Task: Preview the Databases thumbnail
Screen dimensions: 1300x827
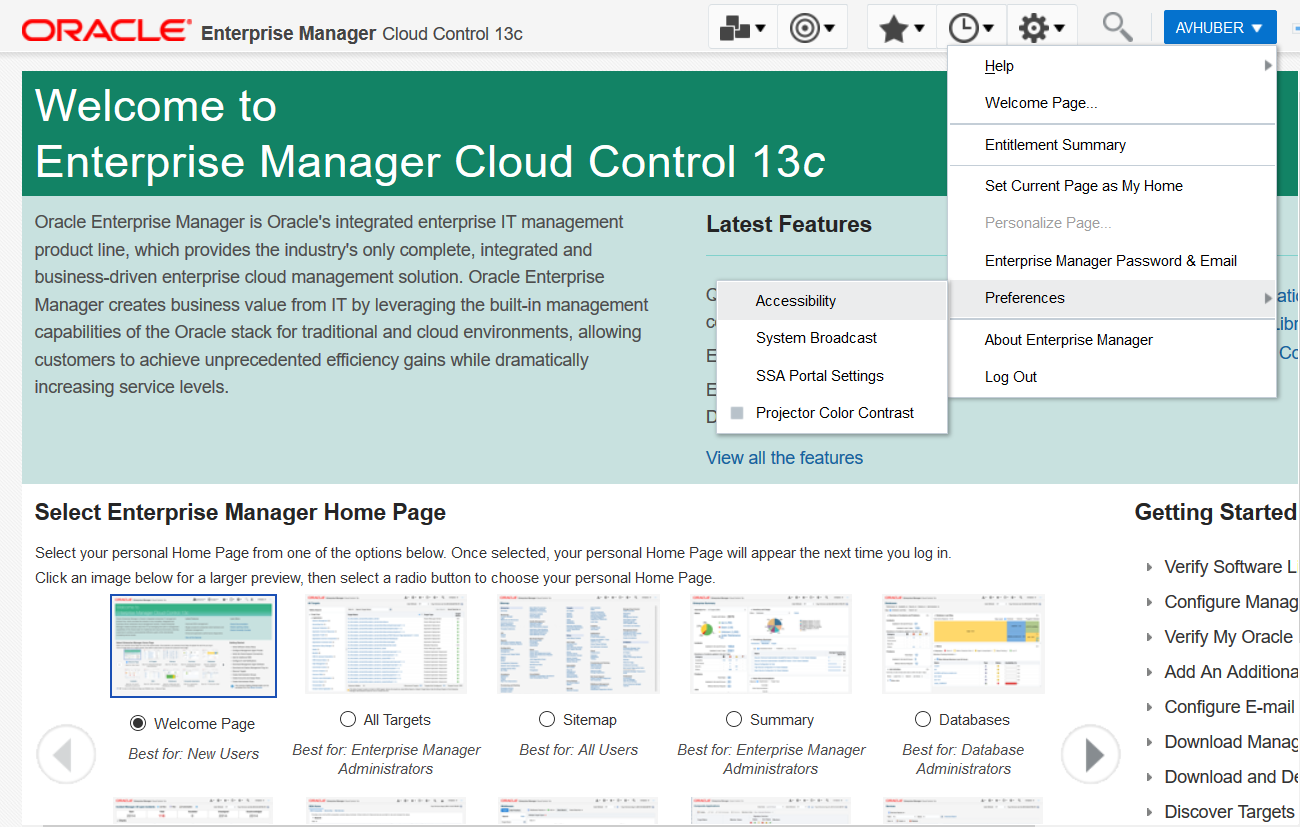Action: 964,644
